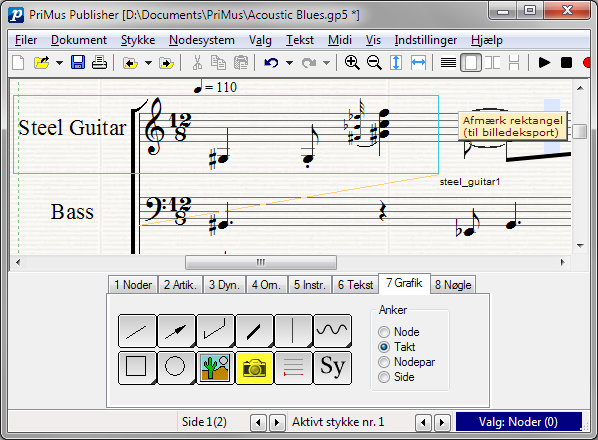
Task: Set the anchor to Takt
Action: coord(396,347)
